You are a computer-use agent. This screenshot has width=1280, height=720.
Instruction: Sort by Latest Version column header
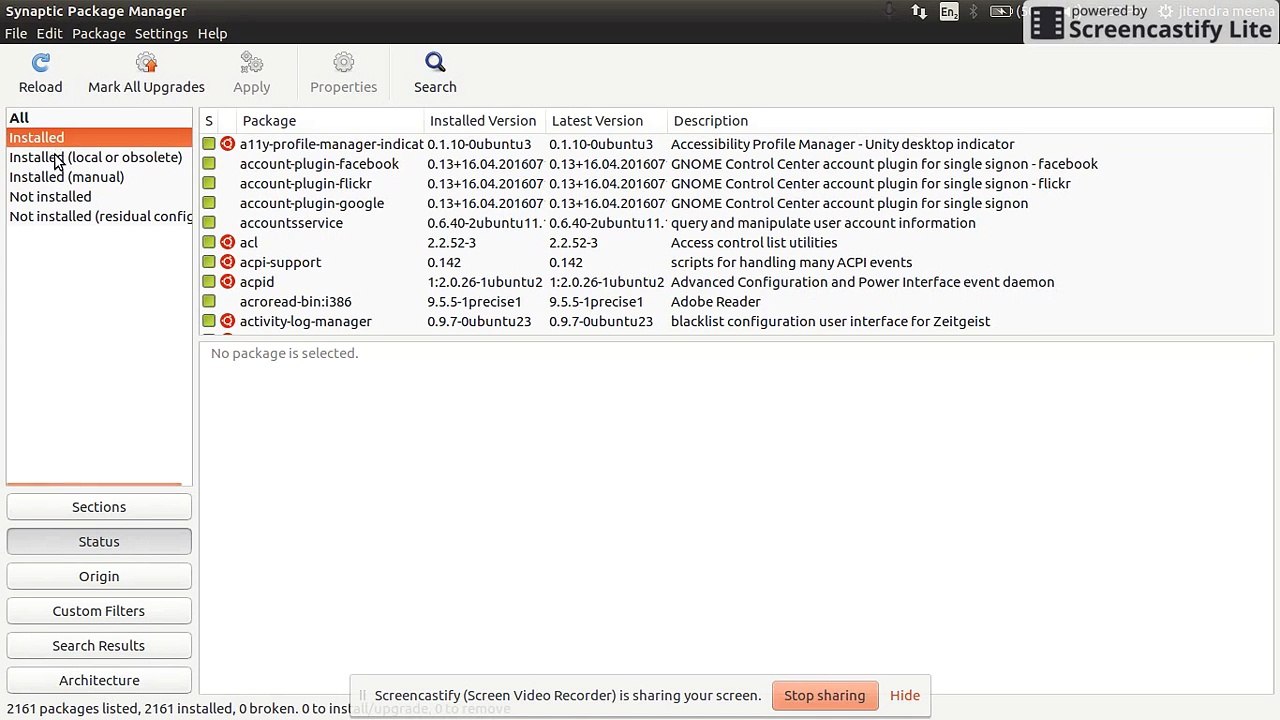[607, 121]
